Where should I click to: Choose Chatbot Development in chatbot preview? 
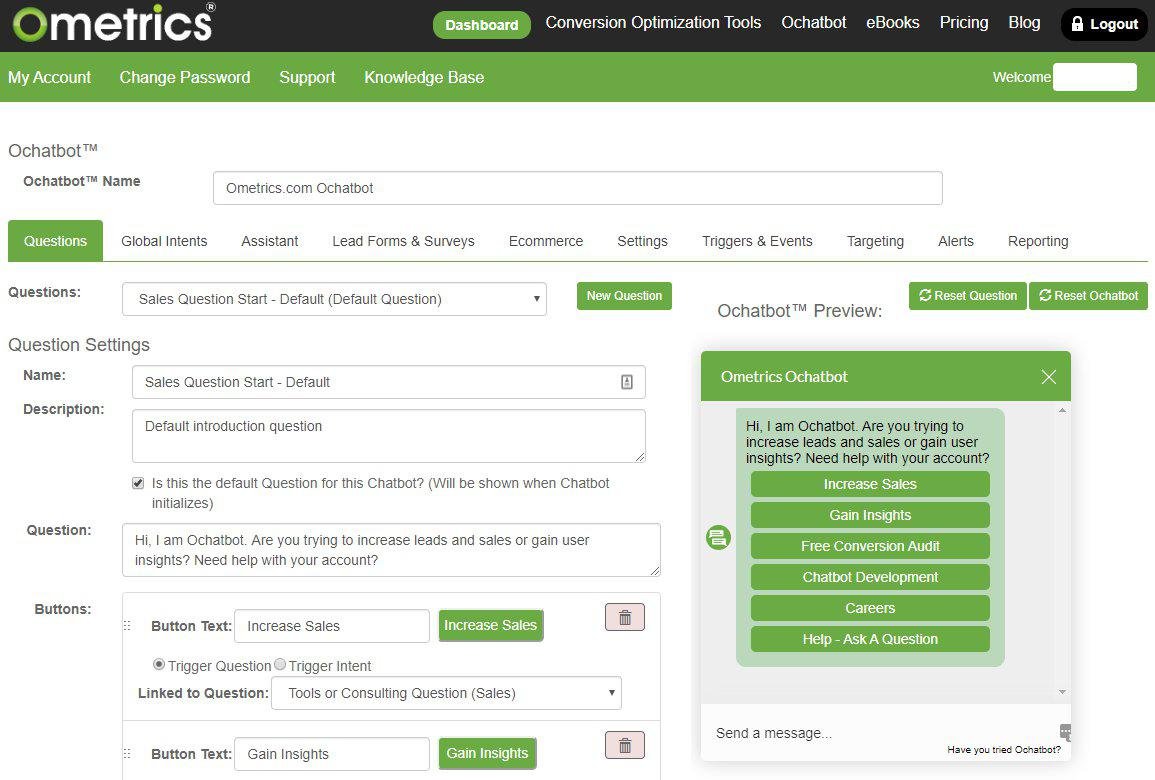(870, 577)
